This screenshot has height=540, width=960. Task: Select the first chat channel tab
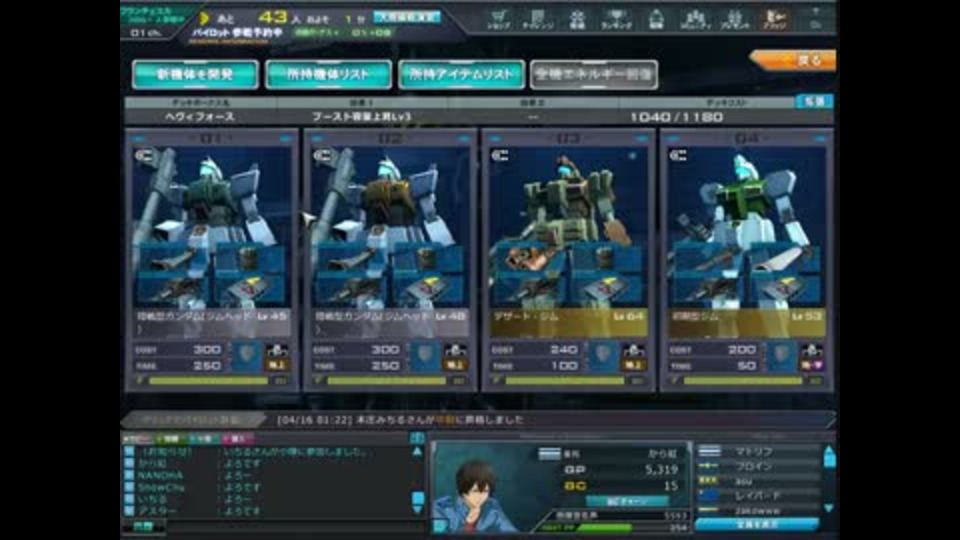tap(137, 438)
